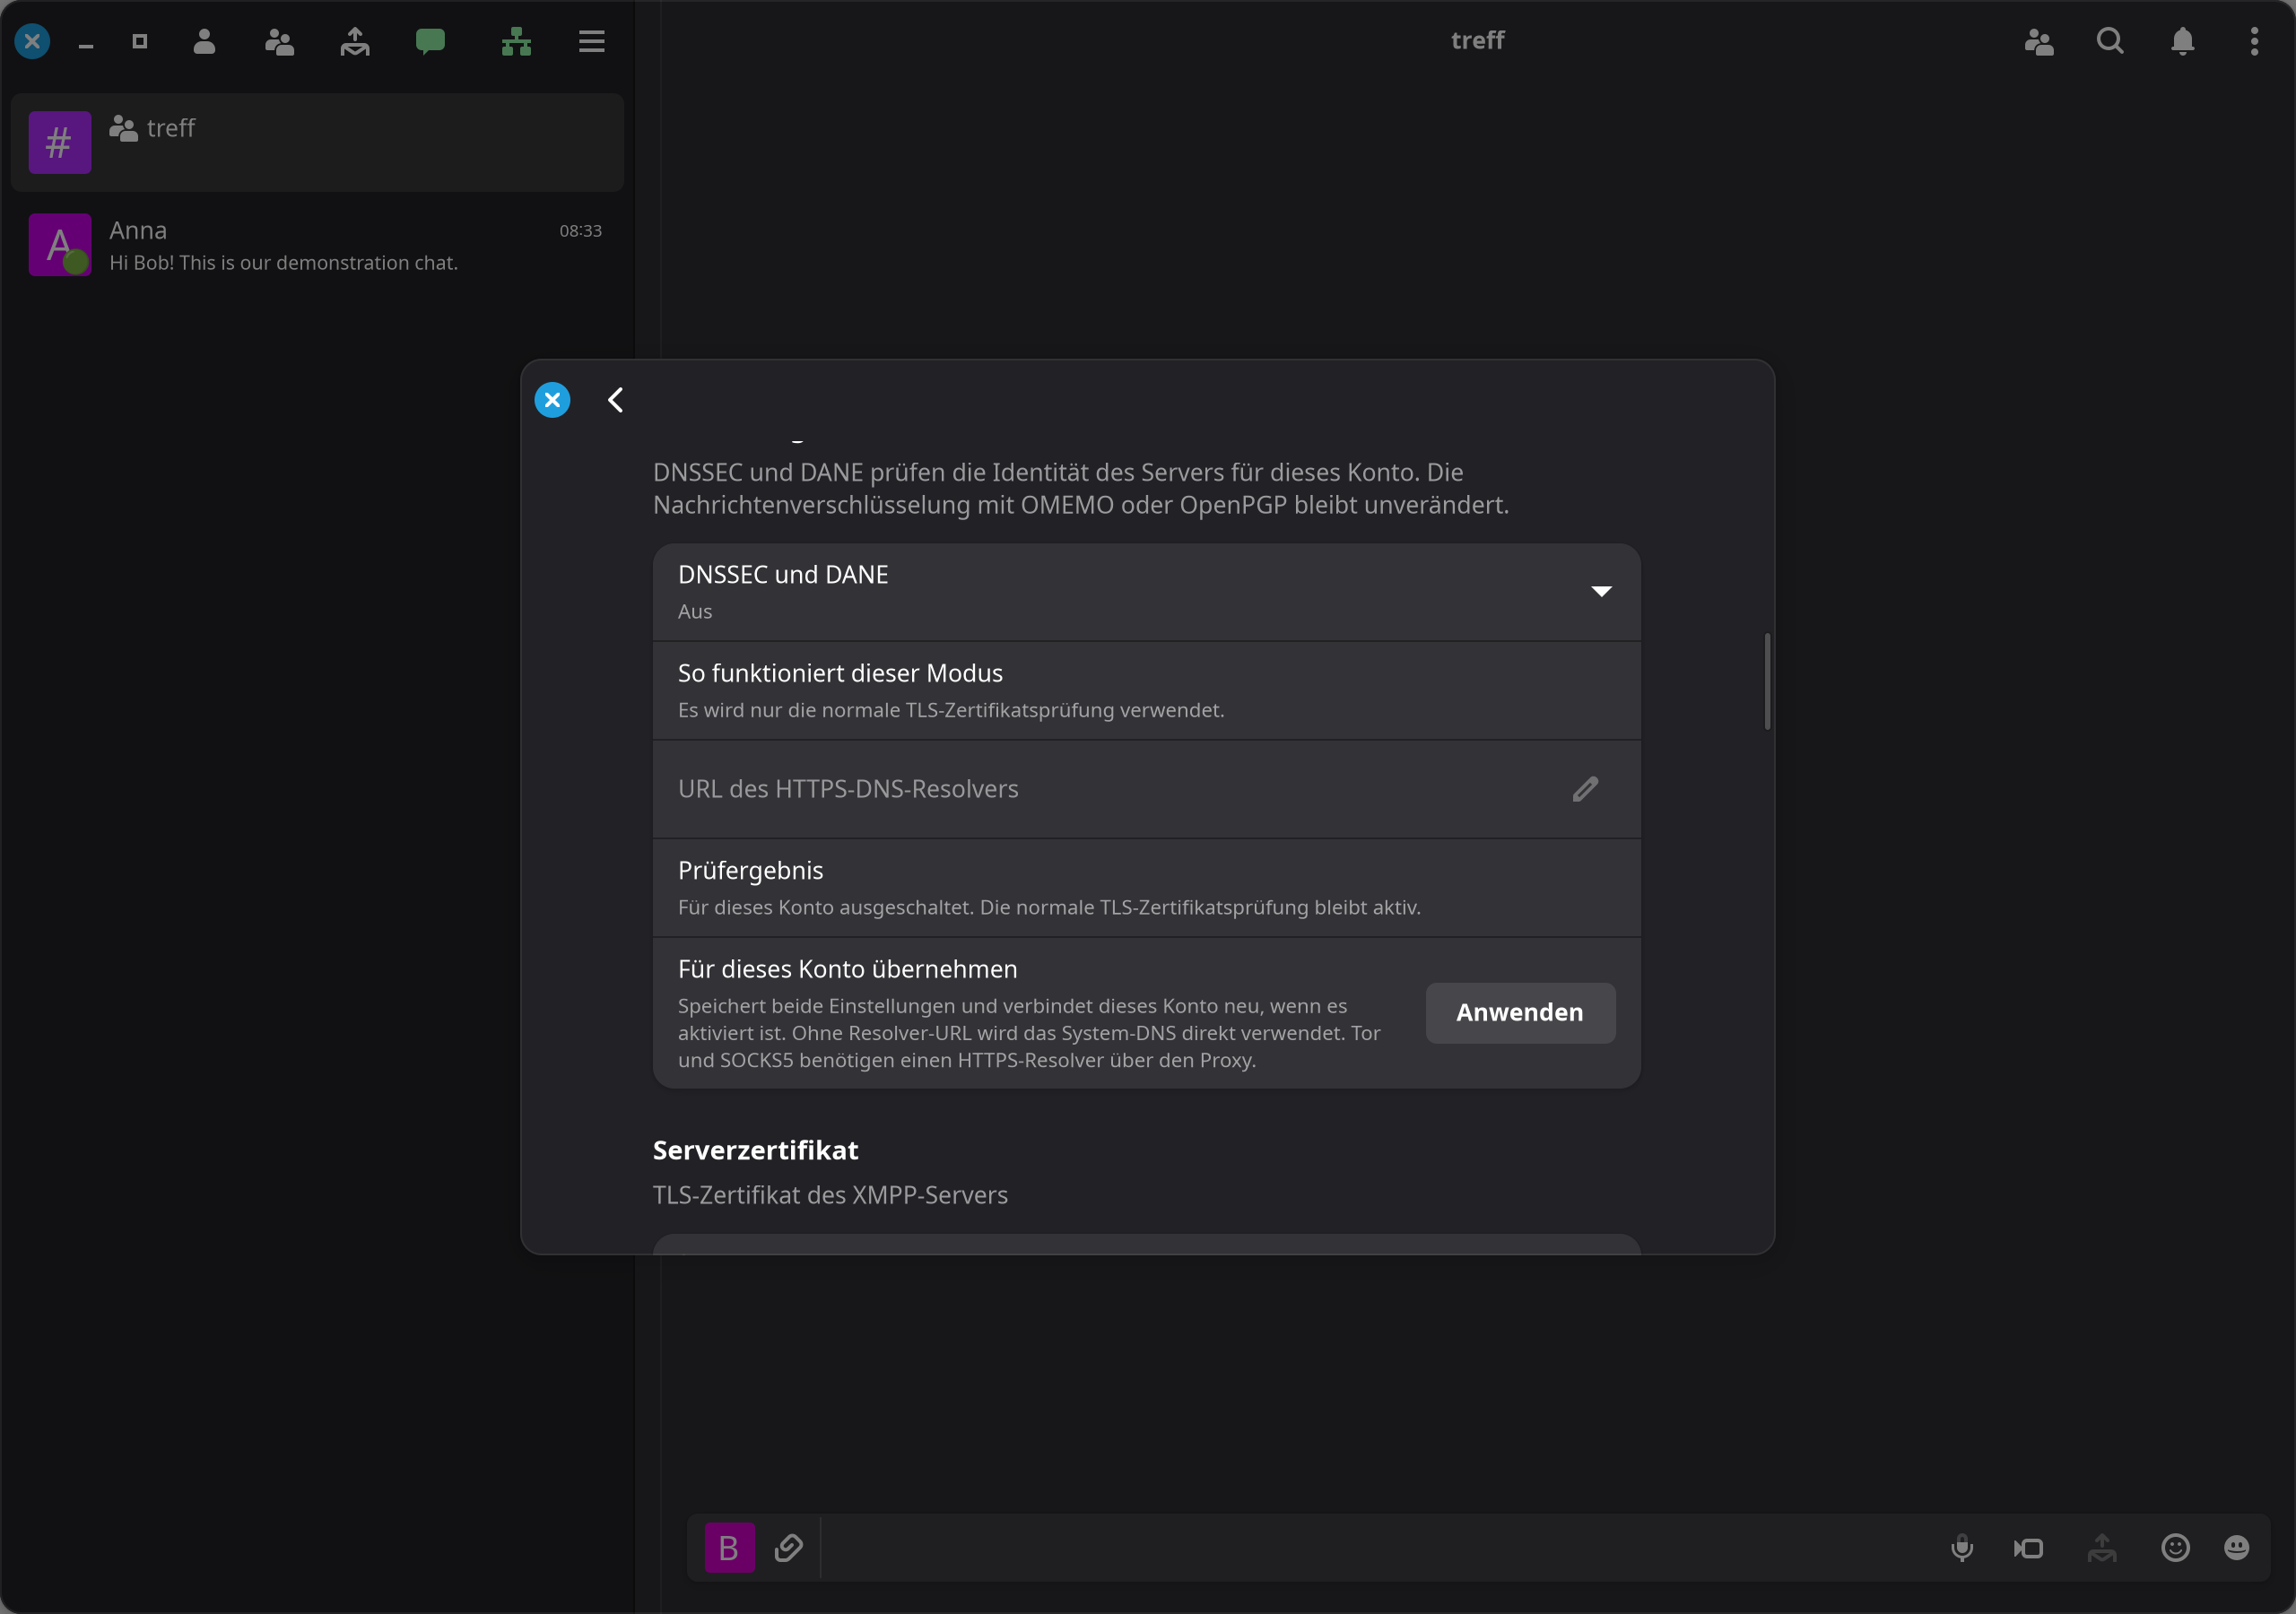2296x1614 pixels.
Task: Record a voice message with microphone icon
Action: (x=1962, y=1548)
